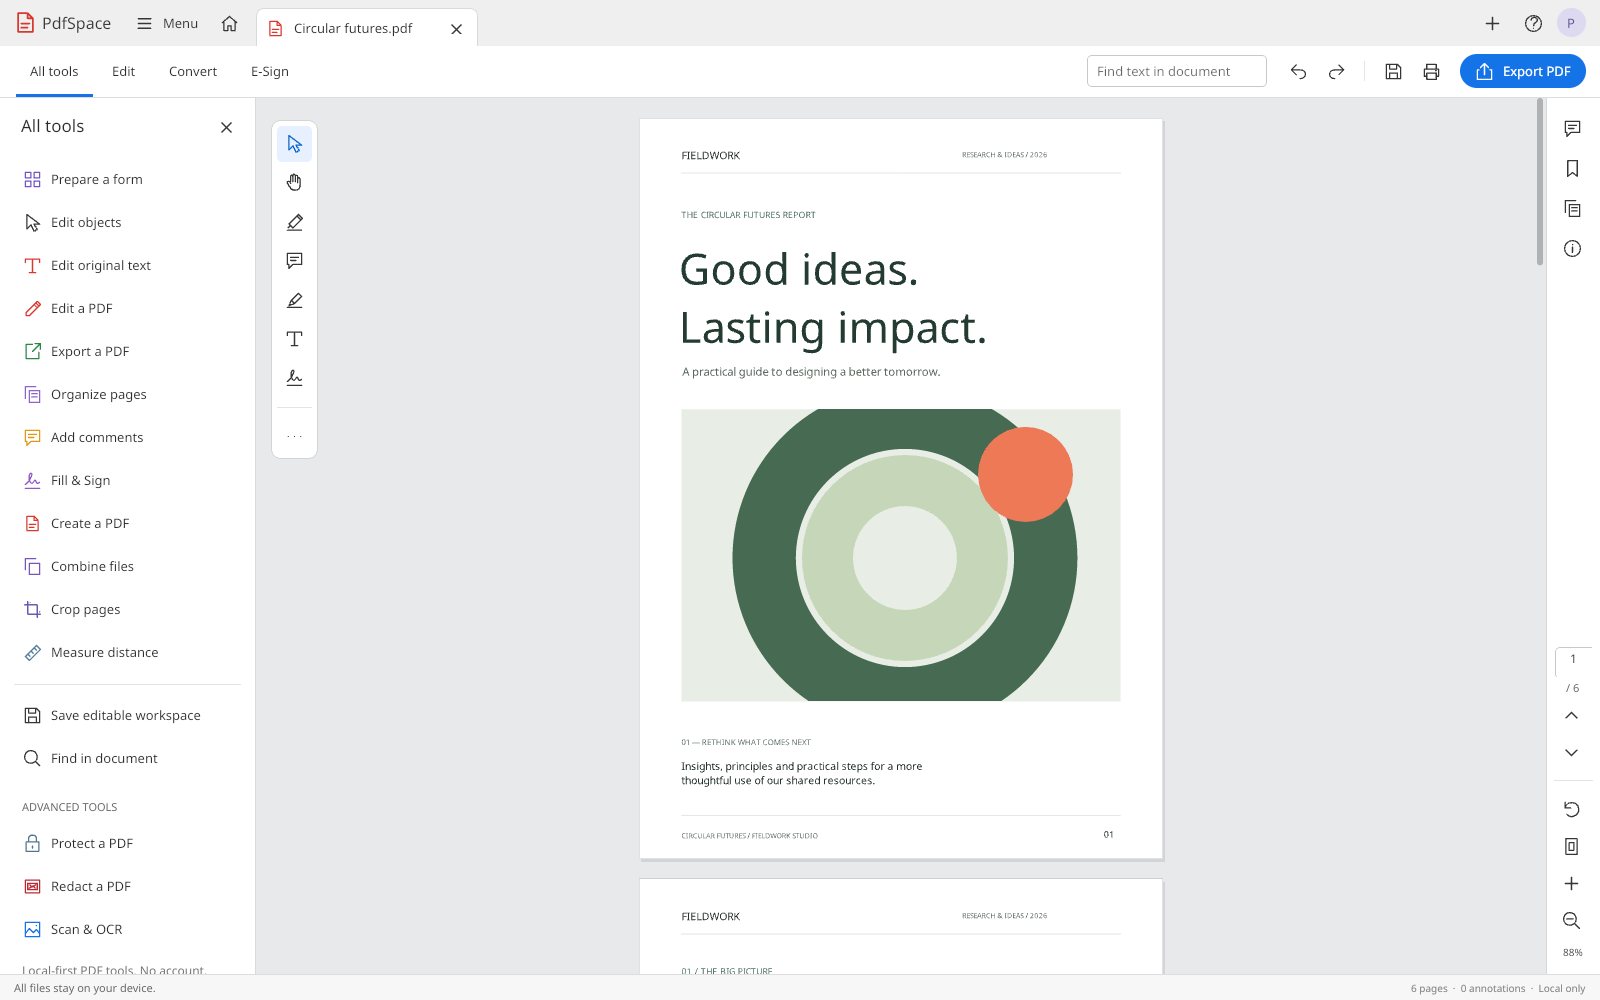Click the current page number box
The width and height of the screenshot is (1600, 1000).
(x=1572, y=660)
